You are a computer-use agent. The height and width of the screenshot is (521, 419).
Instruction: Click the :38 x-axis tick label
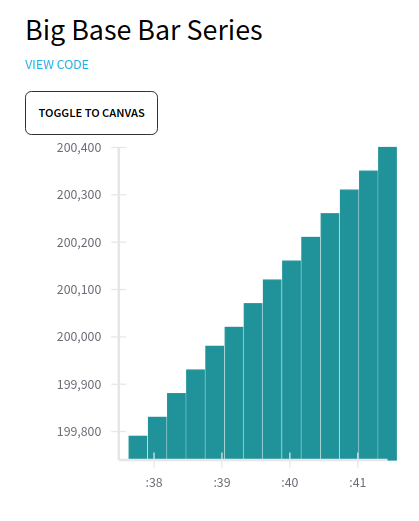[x=154, y=482]
